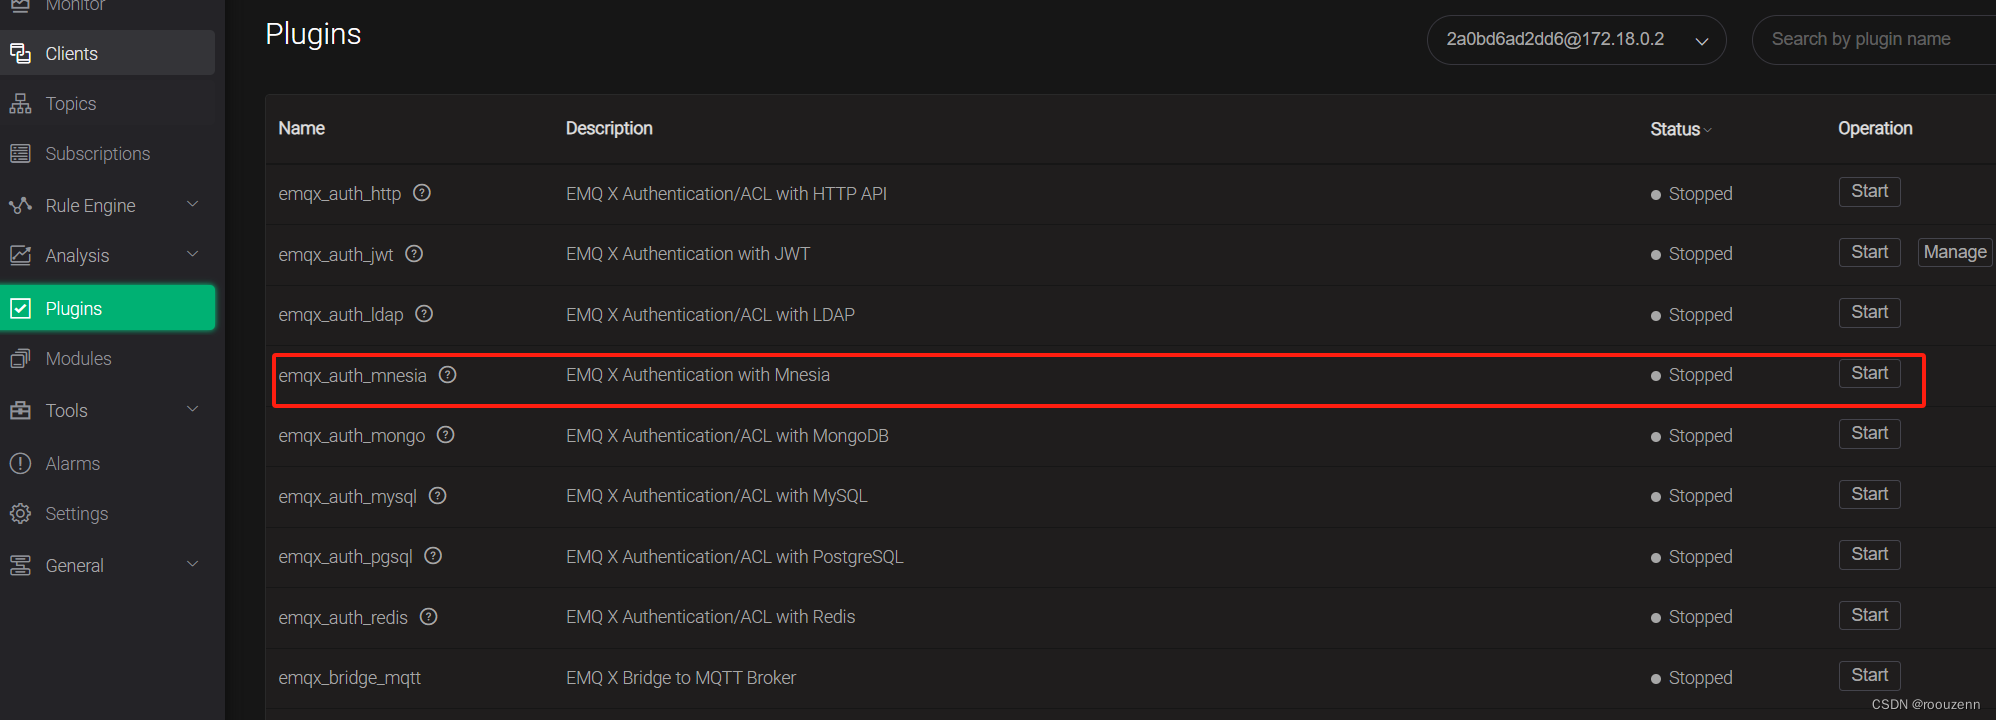Open help icon next to emqx_auth_mysql

pyautogui.click(x=438, y=496)
